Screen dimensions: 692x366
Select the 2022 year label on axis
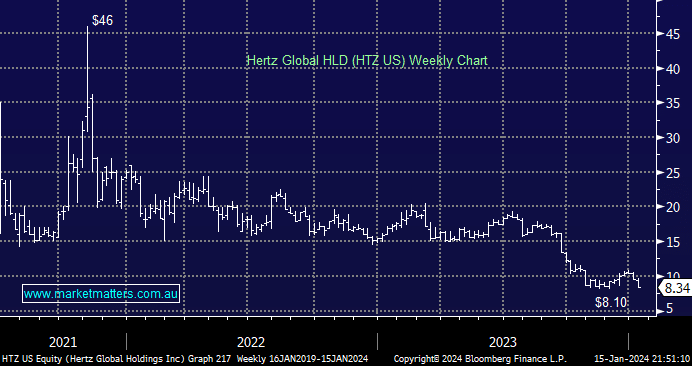(251, 342)
